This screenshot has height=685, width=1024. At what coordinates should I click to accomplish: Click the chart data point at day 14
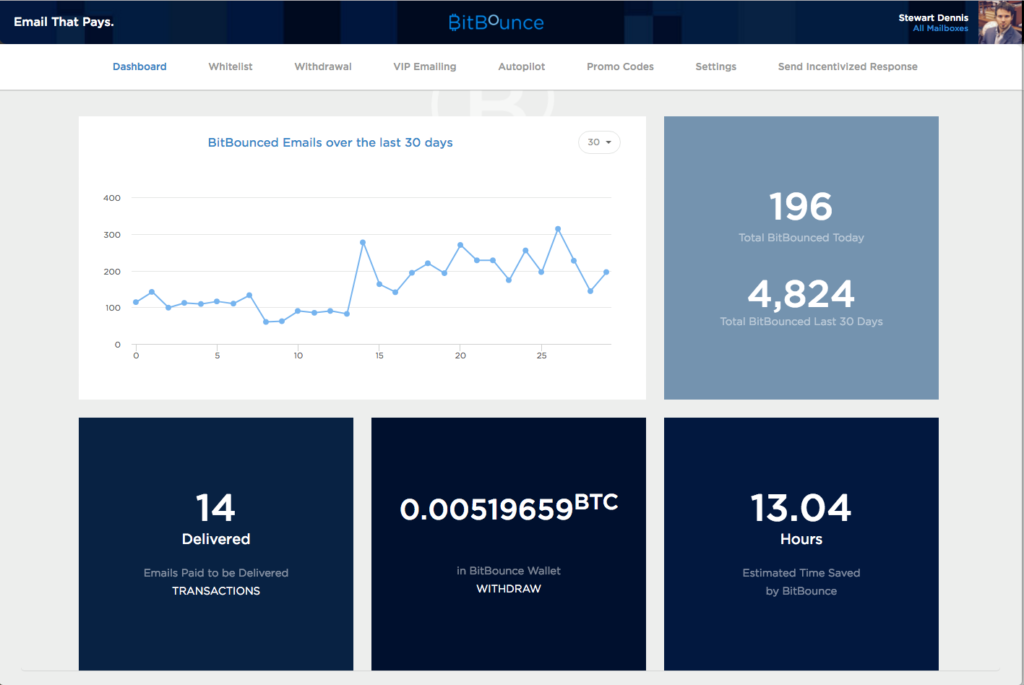point(363,242)
